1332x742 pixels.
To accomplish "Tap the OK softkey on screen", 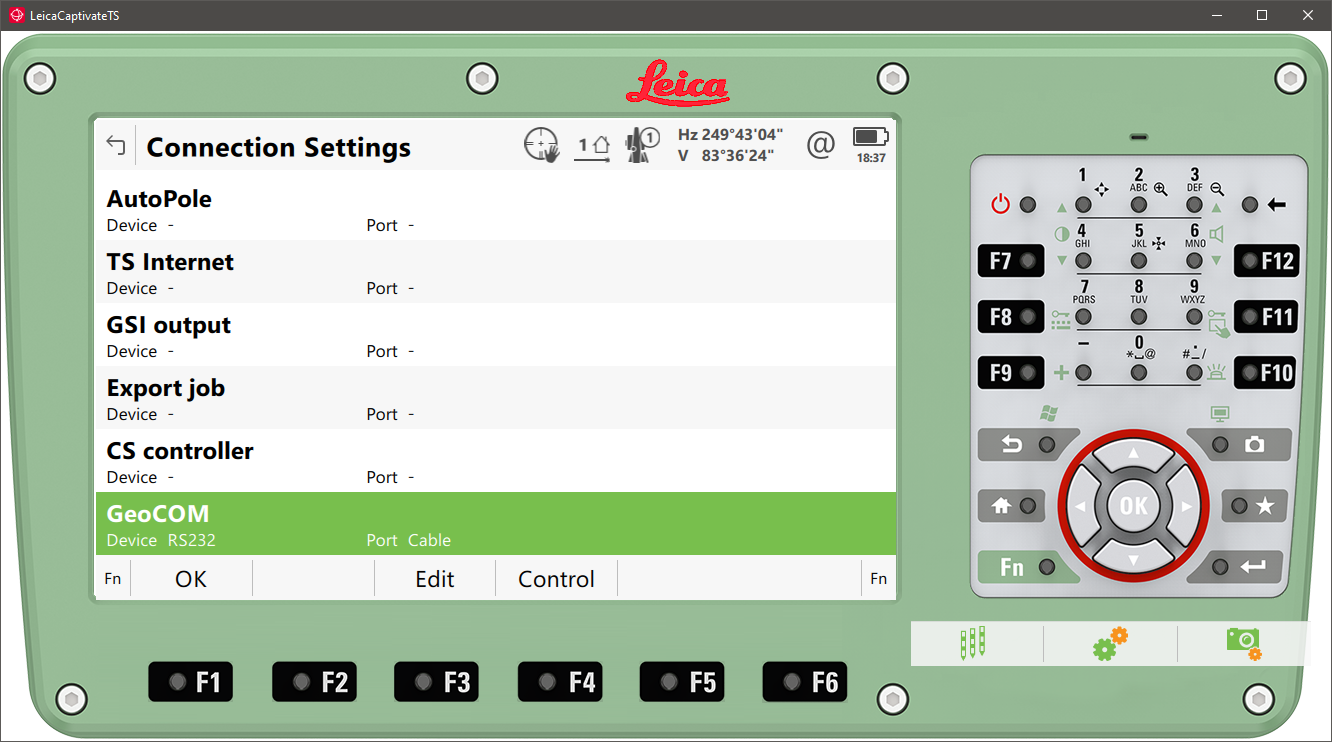I will point(191,579).
